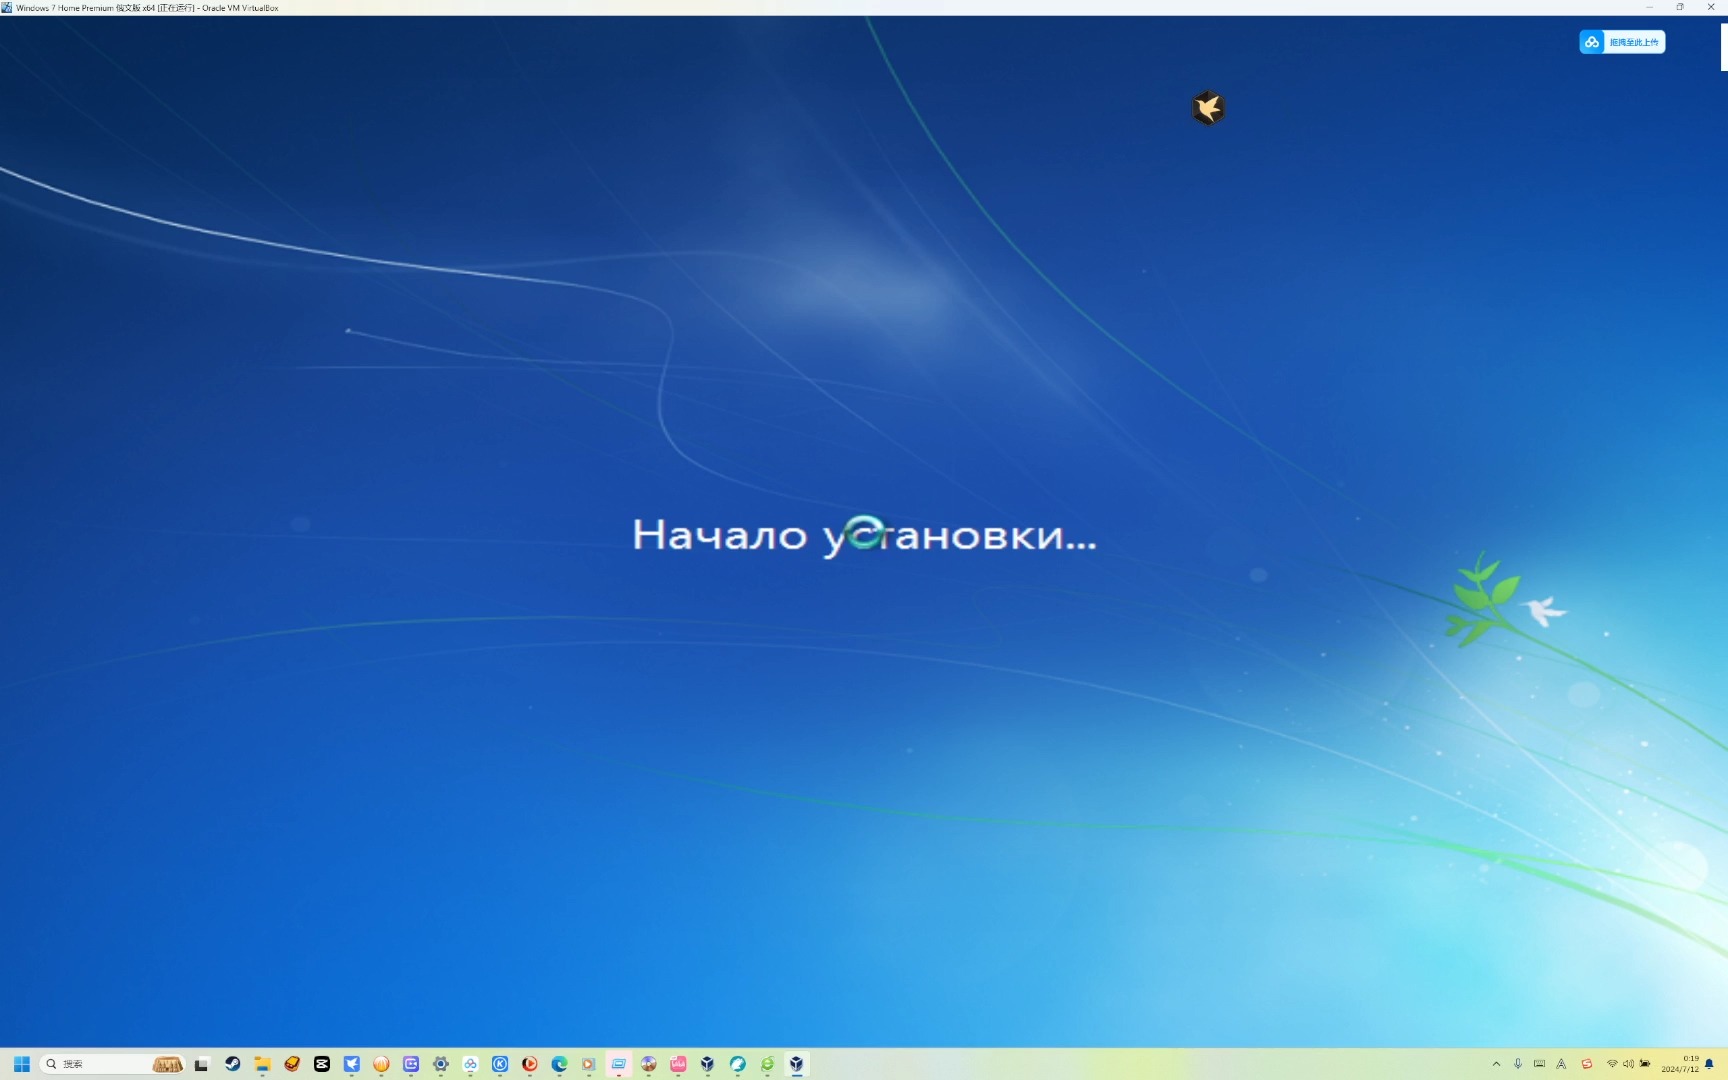
Task: Click the 'Начало установки...' text
Action: click(x=864, y=536)
